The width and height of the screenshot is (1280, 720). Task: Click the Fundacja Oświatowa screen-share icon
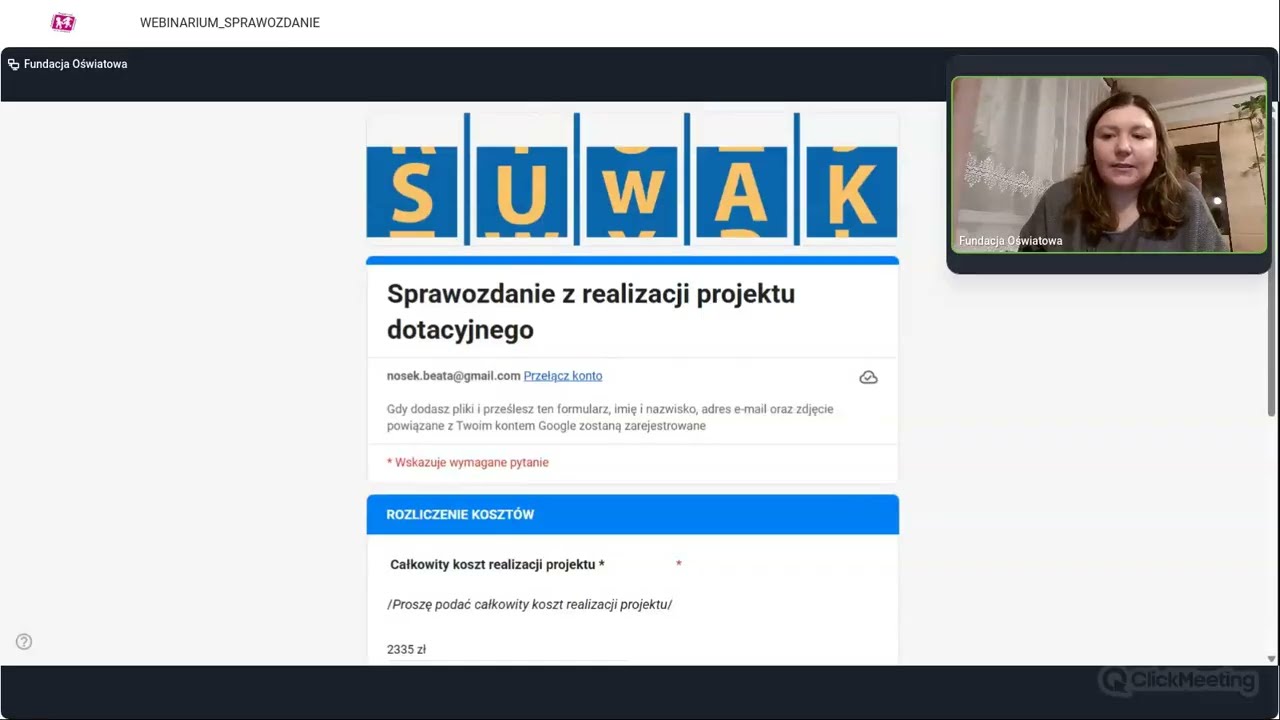(13, 64)
